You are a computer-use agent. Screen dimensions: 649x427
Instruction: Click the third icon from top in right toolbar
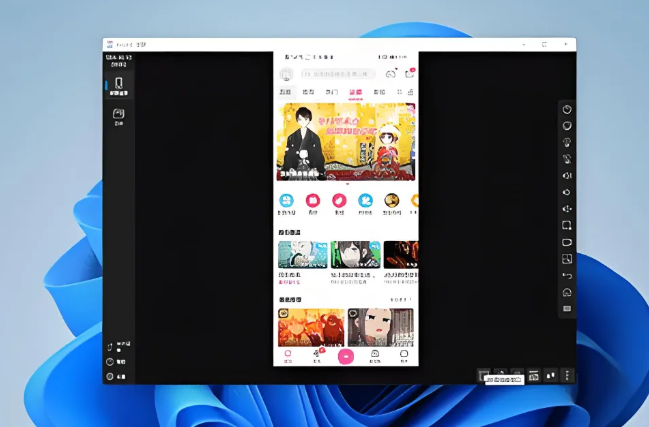(567, 142)
